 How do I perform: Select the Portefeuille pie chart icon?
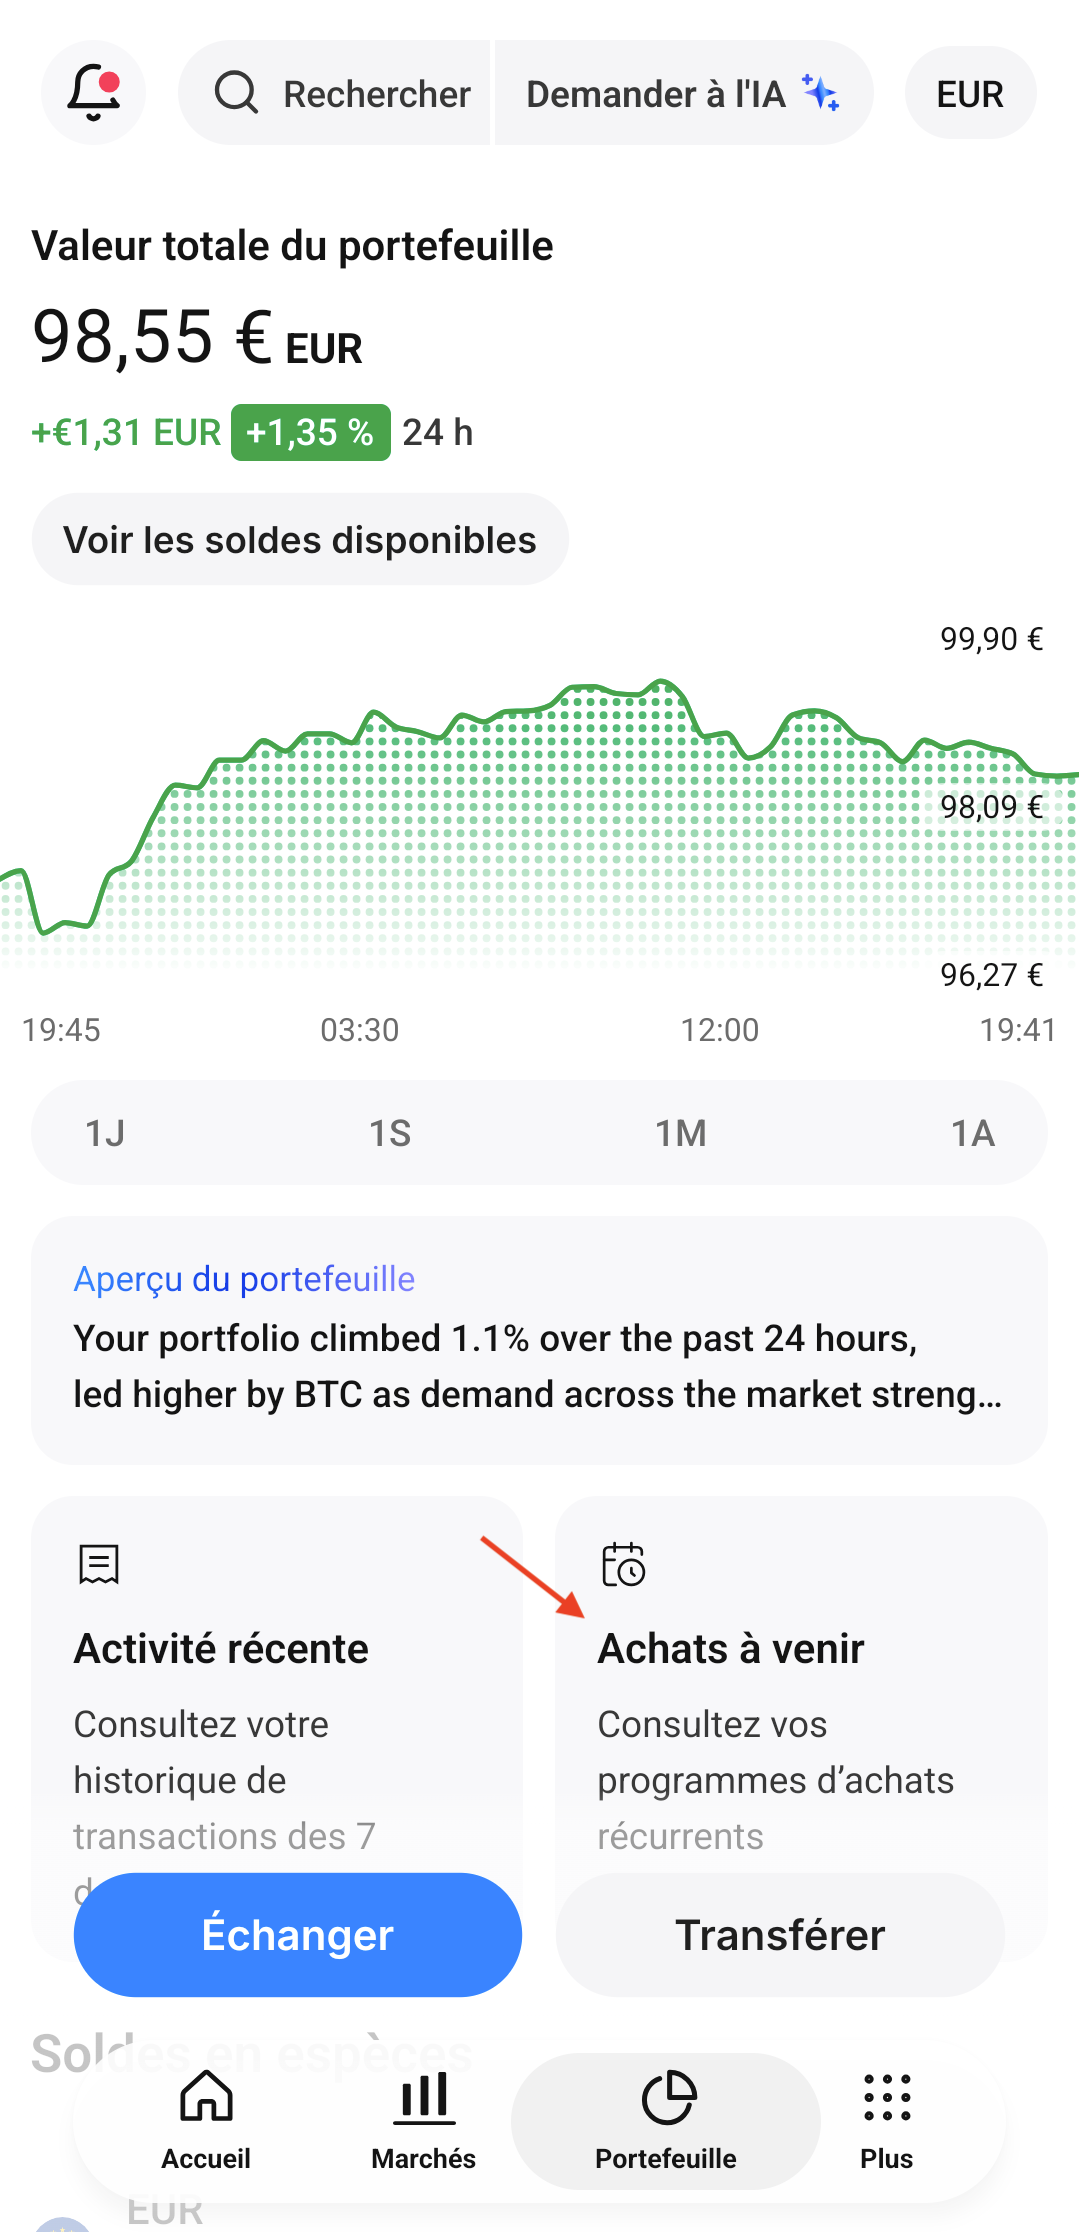pos(668,2096)
